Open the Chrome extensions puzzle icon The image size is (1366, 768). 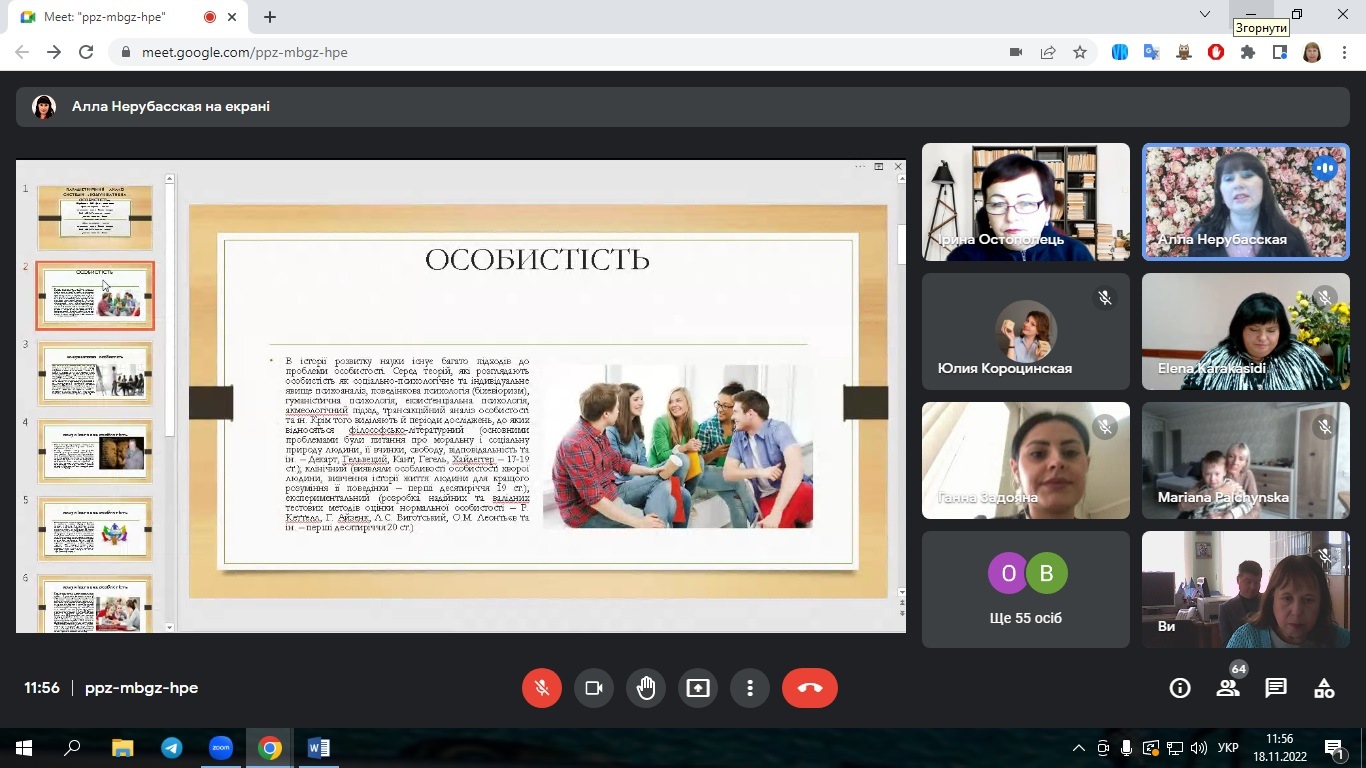[x=1247, y=52]
